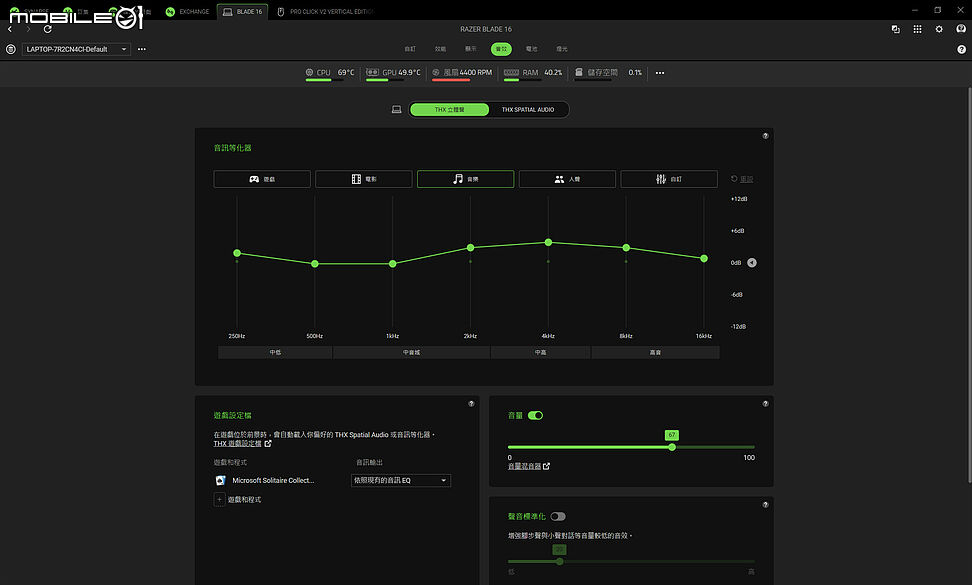Switch to THX SPATIAL AUDIO mode
972x585 pixels.
(x=528, y=110)
